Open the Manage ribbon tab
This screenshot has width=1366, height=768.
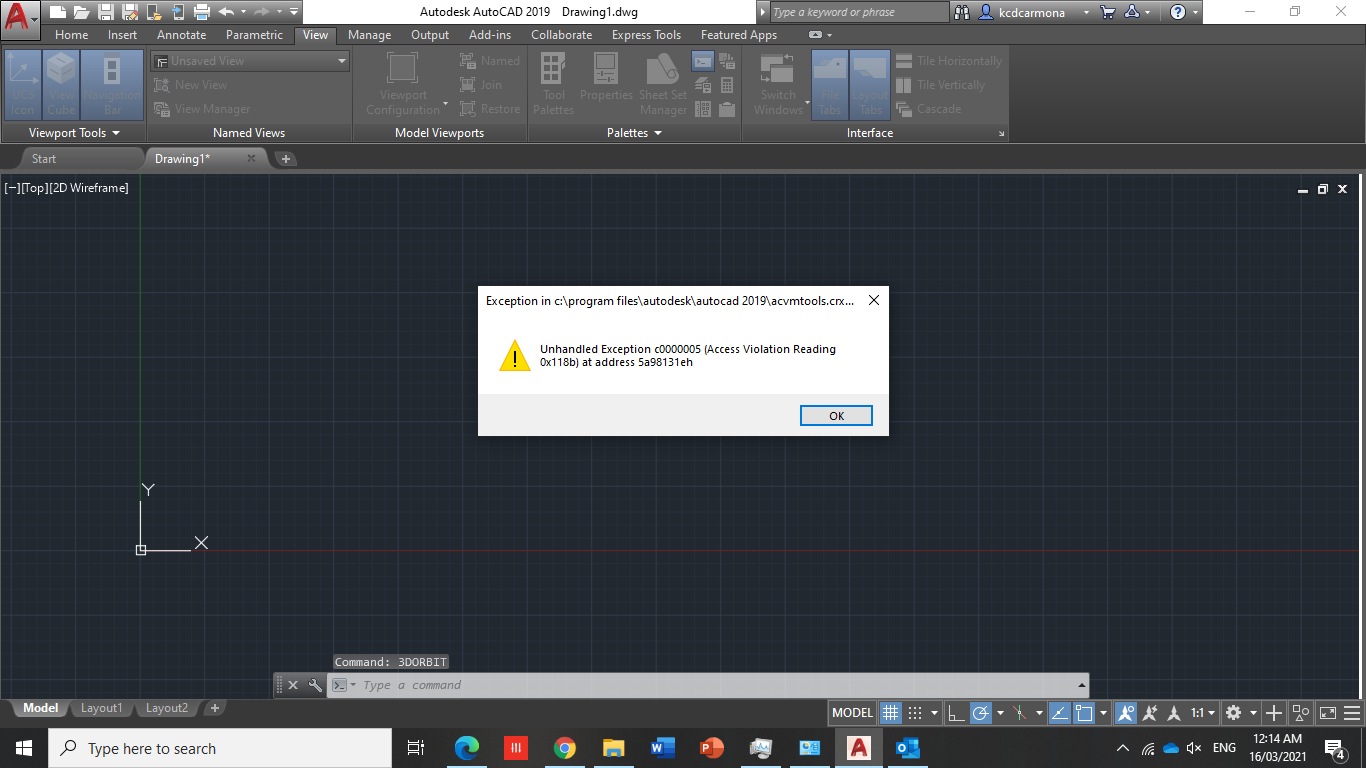(370, 35)
